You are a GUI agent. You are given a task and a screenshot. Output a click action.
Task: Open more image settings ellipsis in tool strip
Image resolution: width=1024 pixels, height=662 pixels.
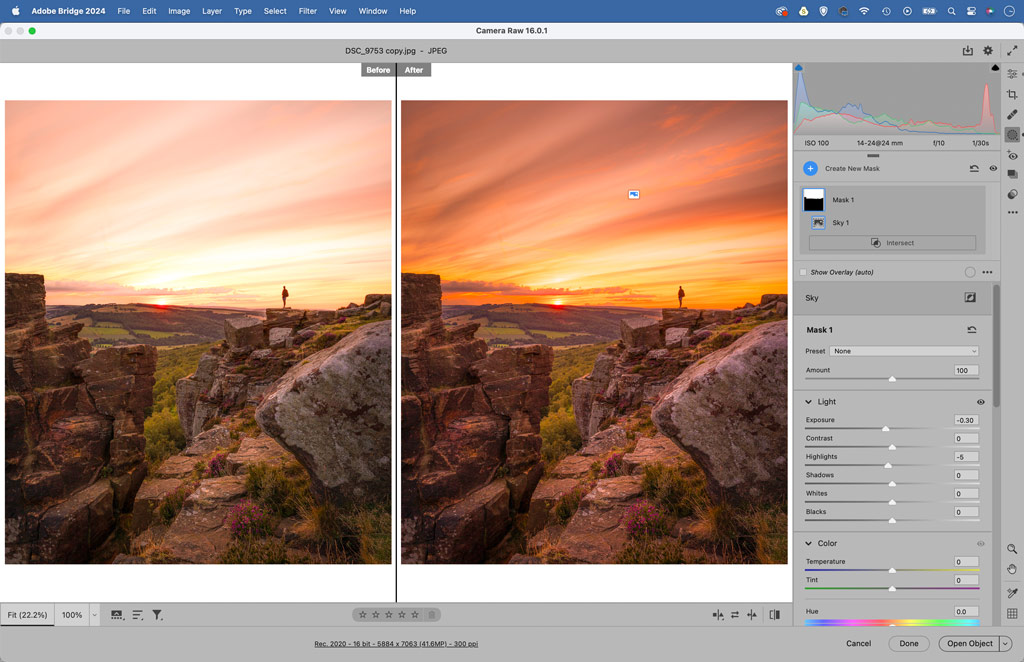[1012, 212]
